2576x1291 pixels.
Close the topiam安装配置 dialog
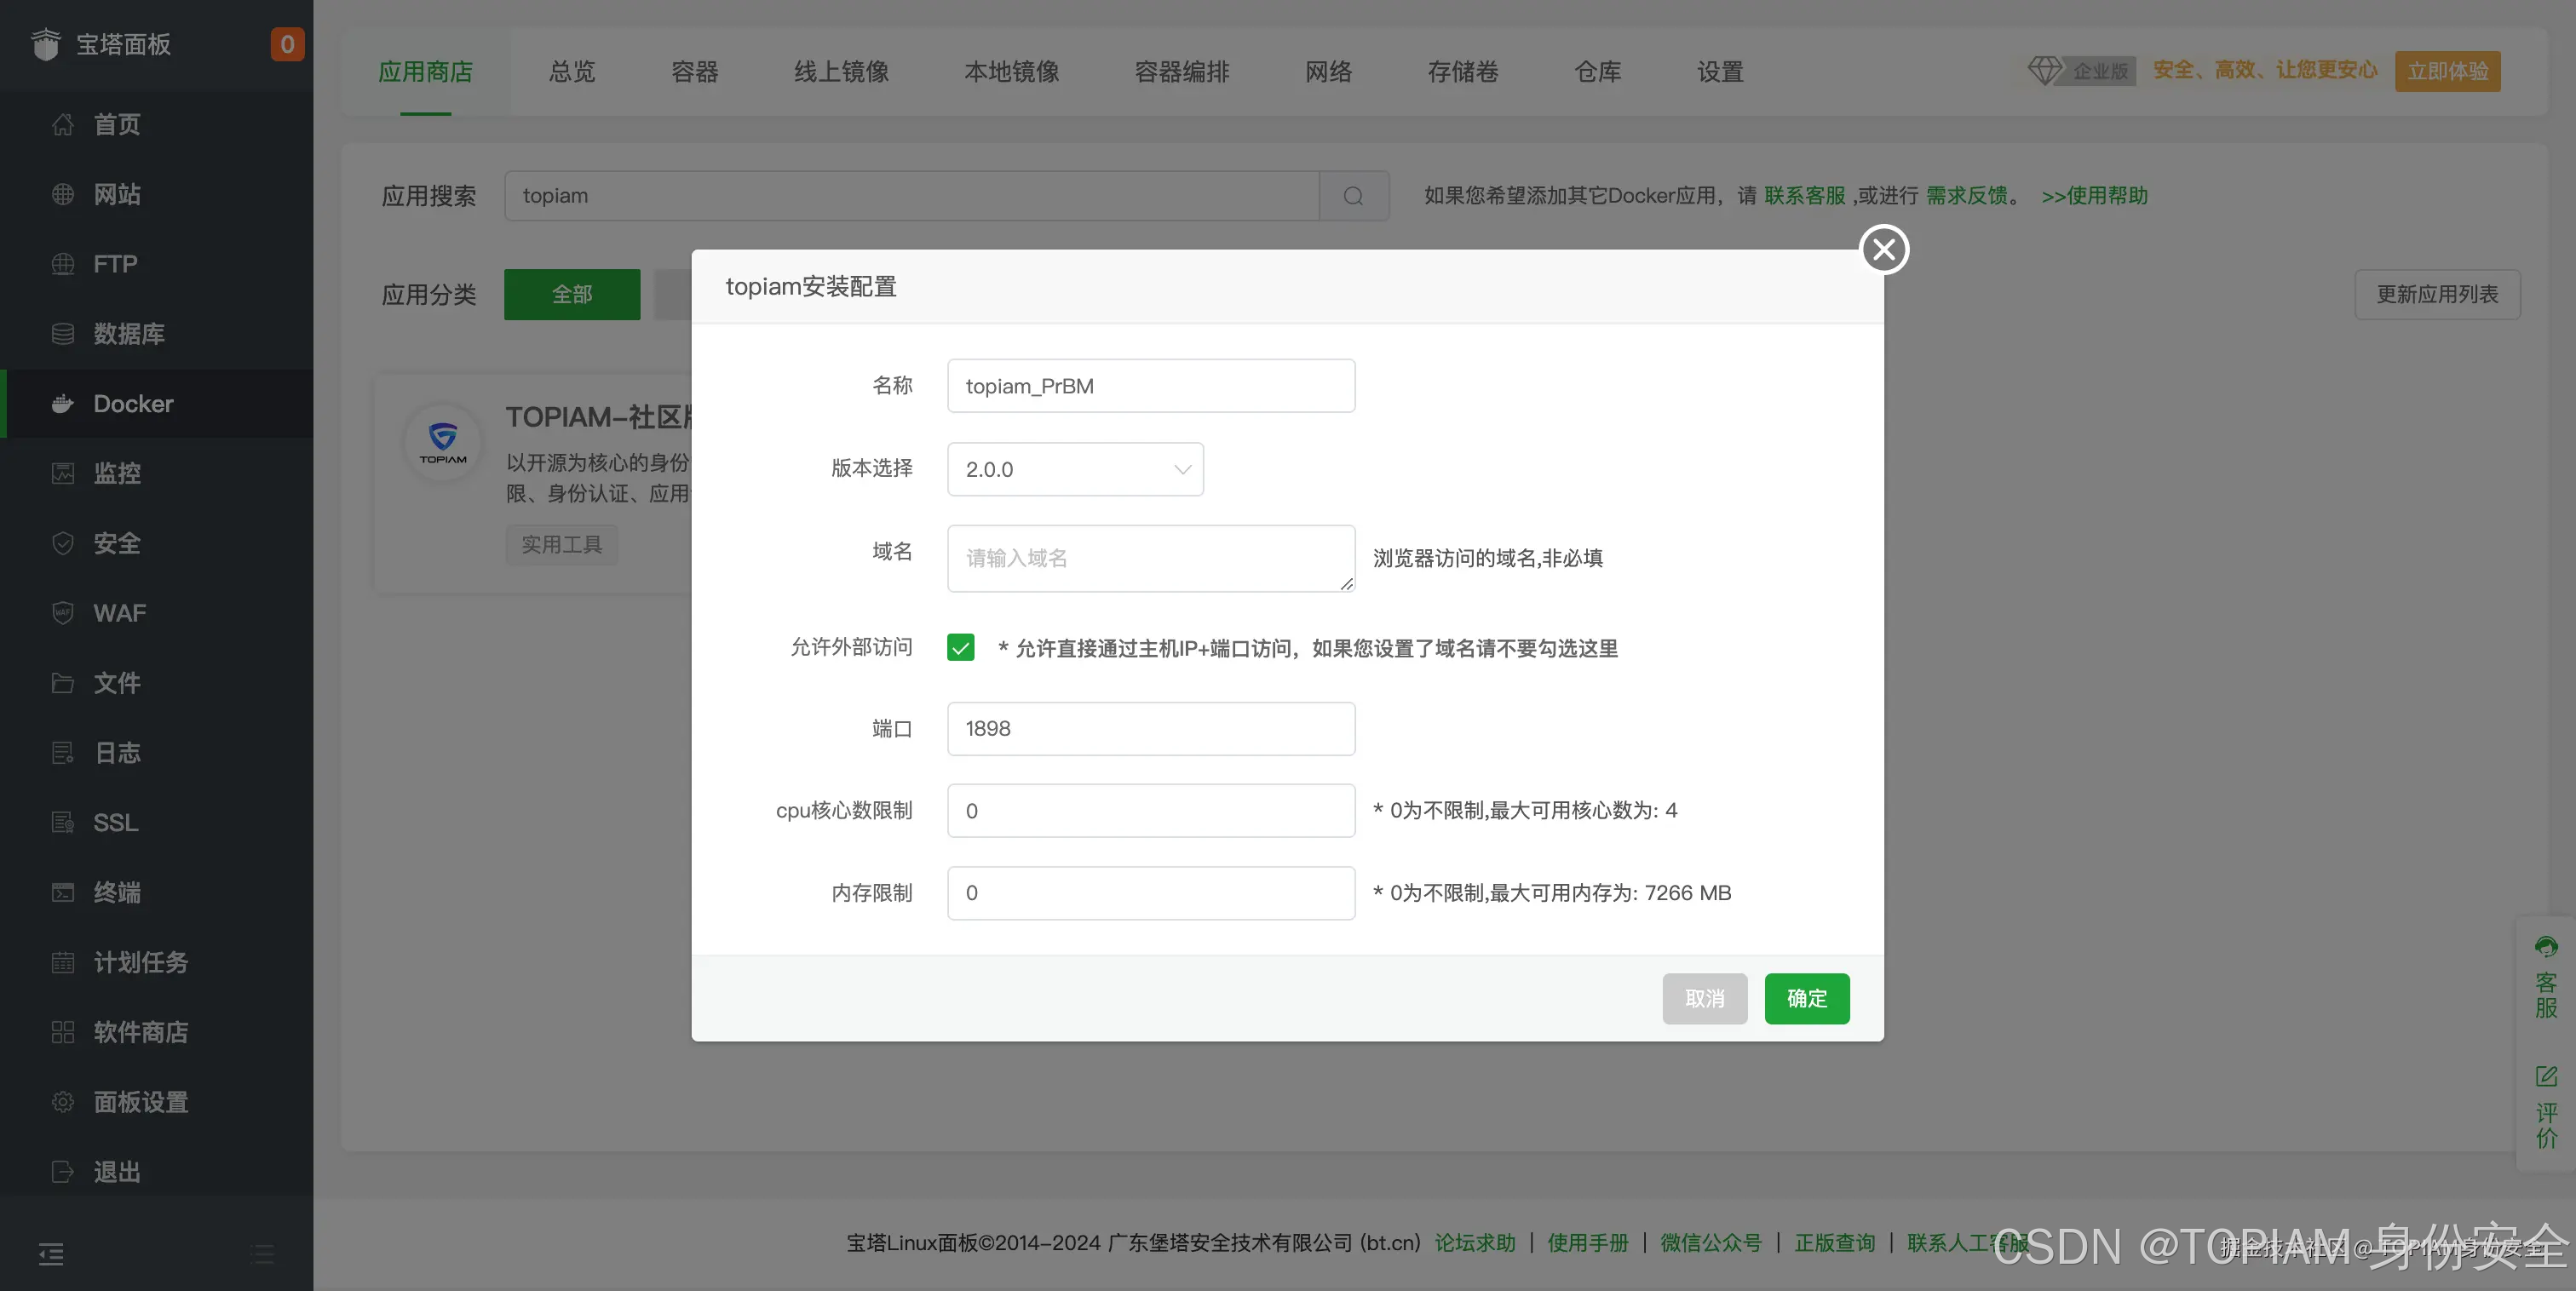coord(1884,249)
